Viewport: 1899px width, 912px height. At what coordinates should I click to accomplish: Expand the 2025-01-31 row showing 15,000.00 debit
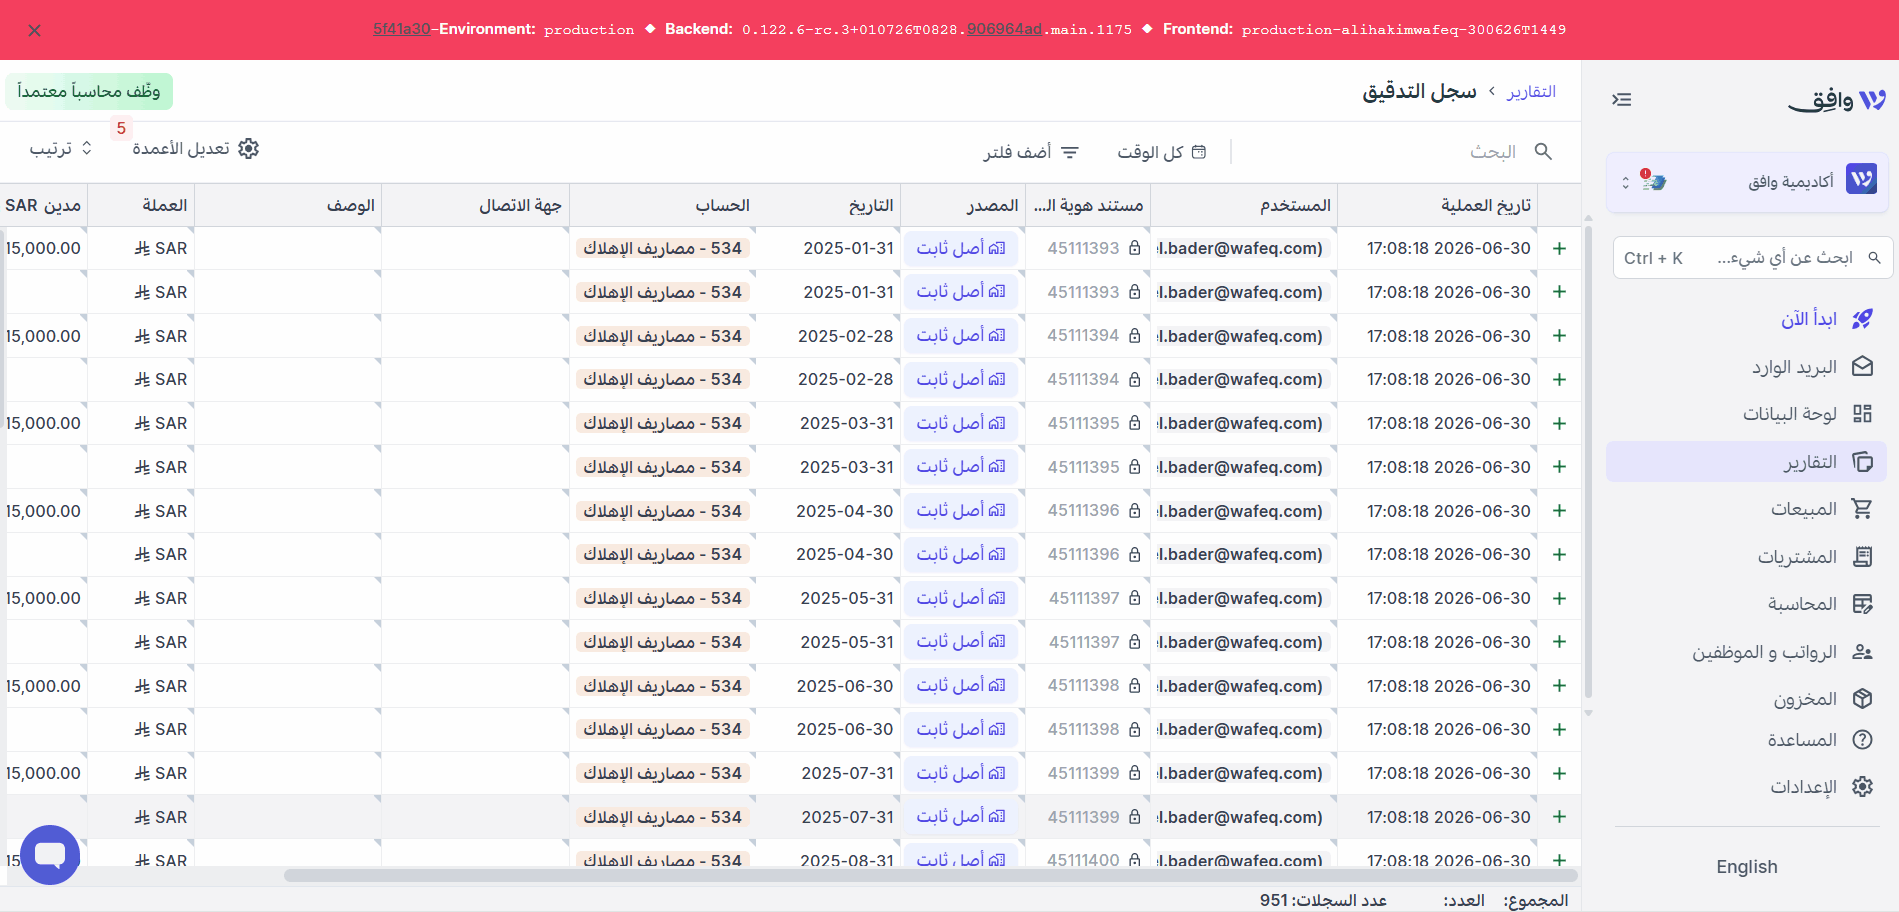click(x=1559, y=248)
